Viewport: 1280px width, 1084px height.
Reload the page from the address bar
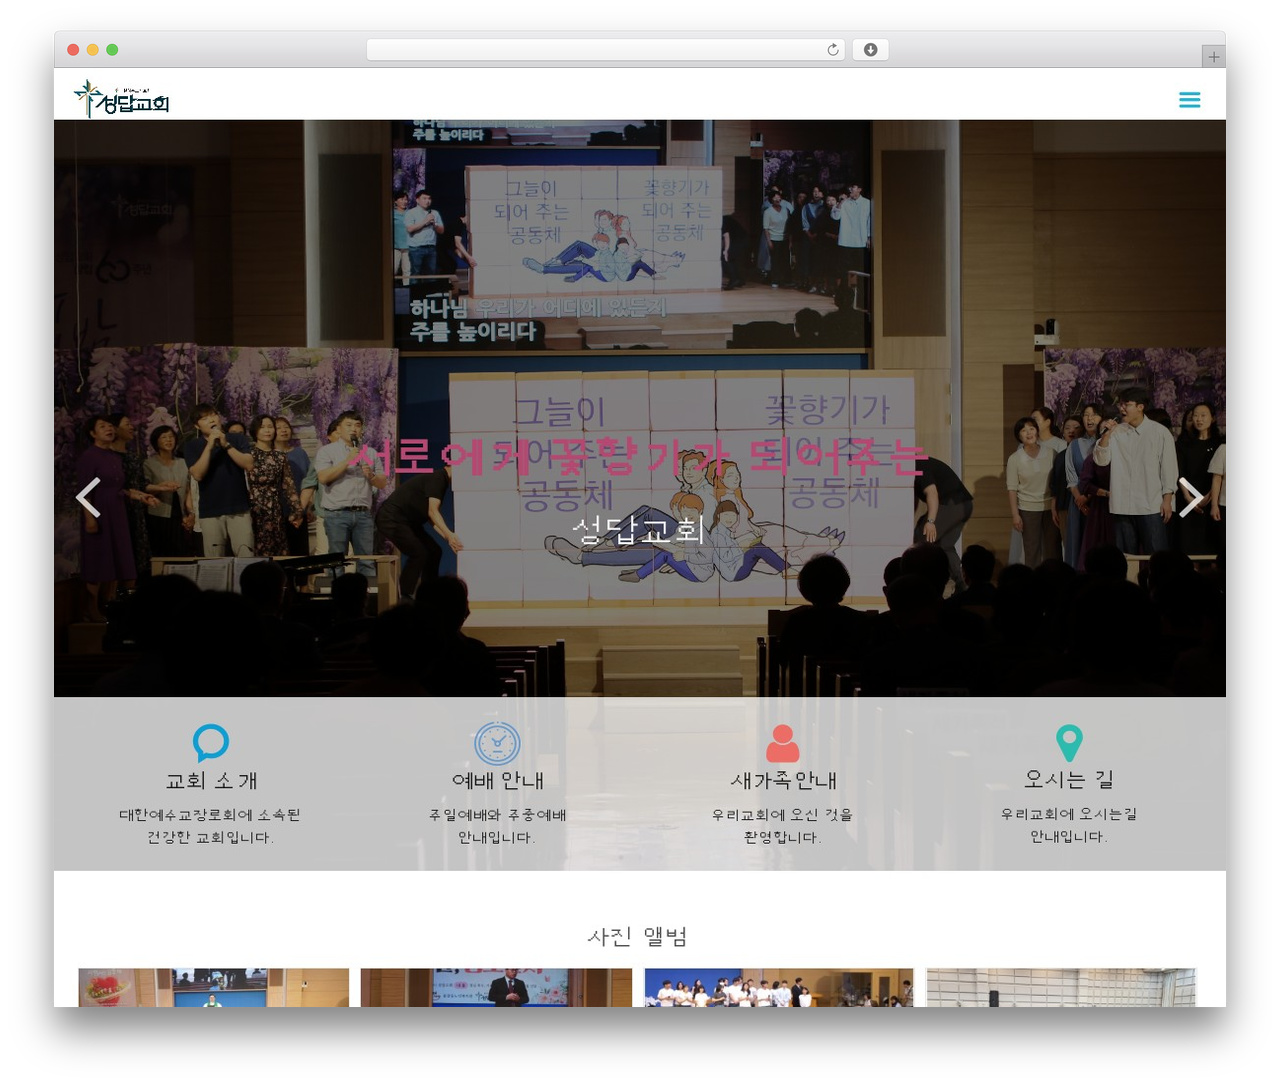(832, 50)
